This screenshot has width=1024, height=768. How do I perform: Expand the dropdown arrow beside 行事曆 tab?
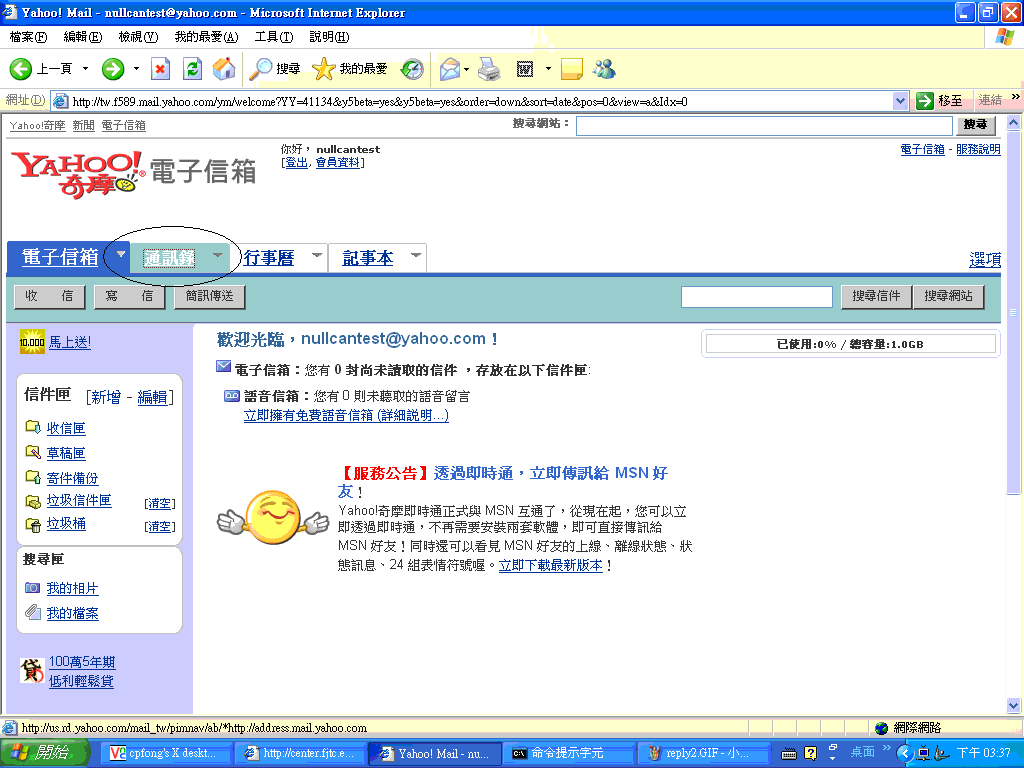(317, 256)
